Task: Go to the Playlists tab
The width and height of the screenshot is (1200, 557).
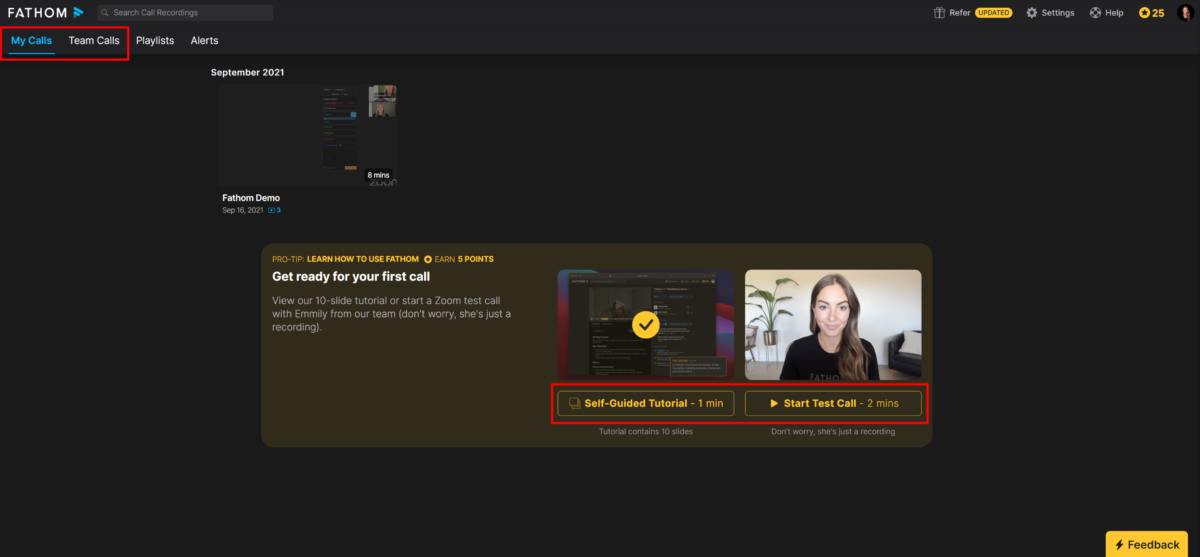Action: click(x=155, y=41)
